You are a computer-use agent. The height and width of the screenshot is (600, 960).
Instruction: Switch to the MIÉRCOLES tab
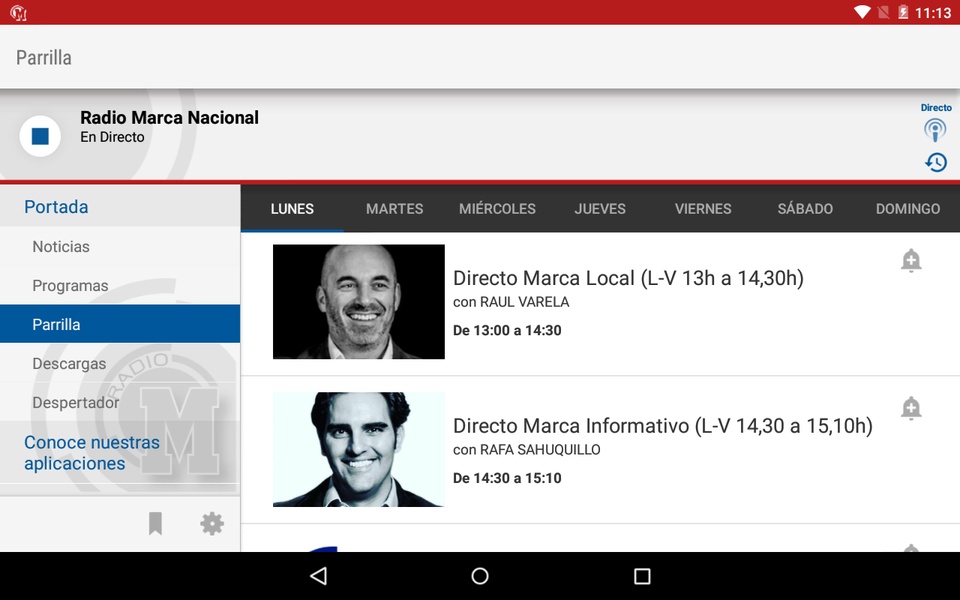pos(497,209)
